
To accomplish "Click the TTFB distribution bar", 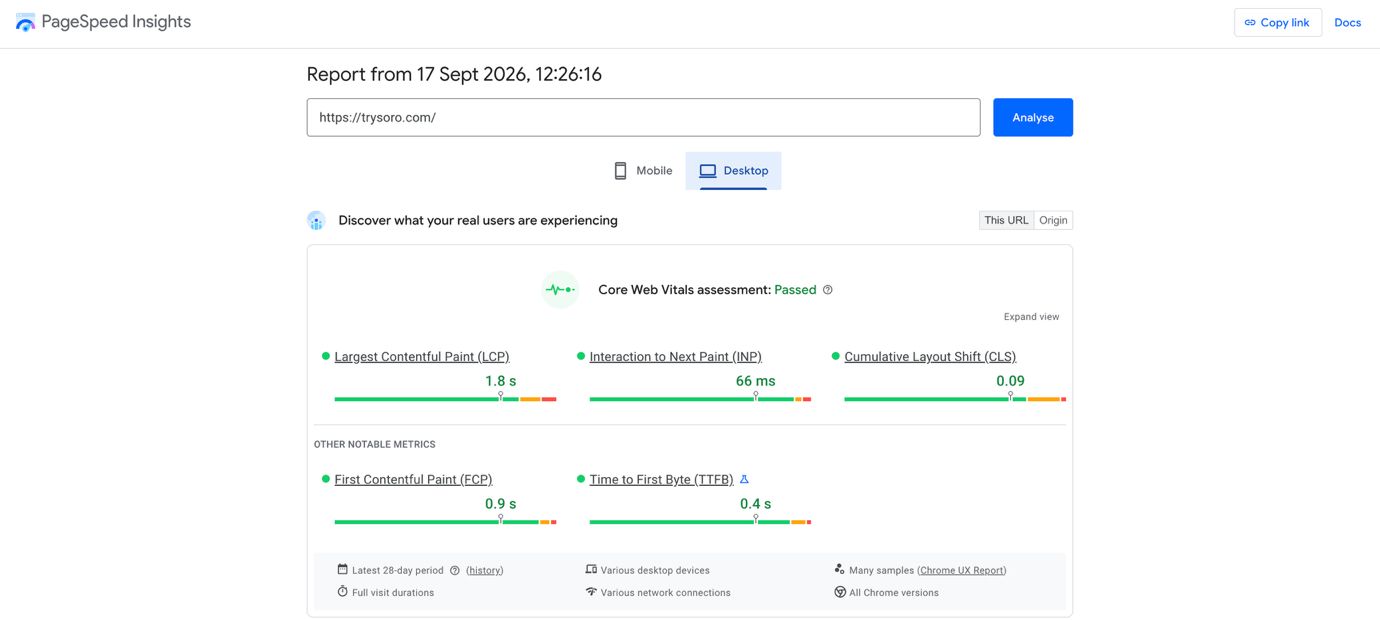I will point(700,522).
